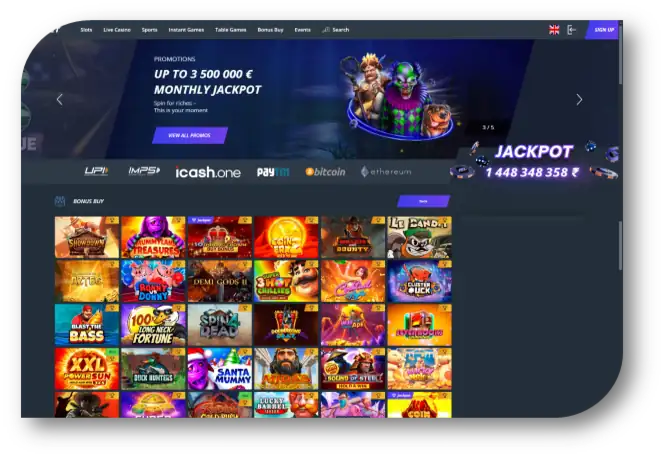Screen dimensions: 665x458
Task: Click the UPI payment logo
Action: [96, 171]
